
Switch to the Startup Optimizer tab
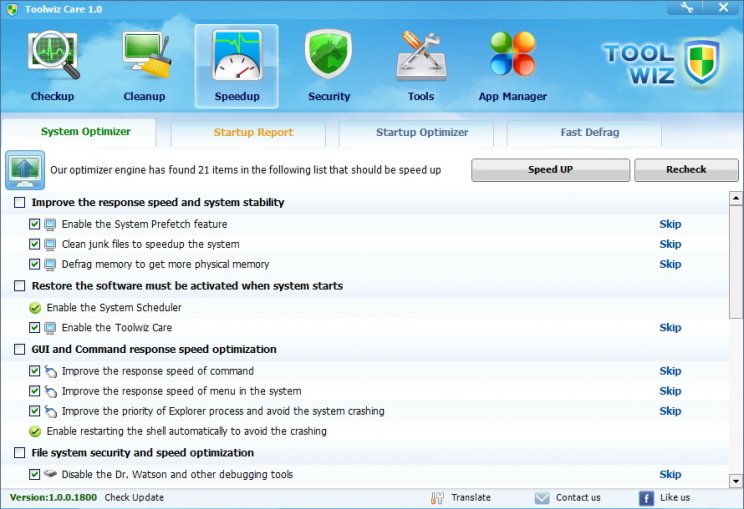[417, 133]
